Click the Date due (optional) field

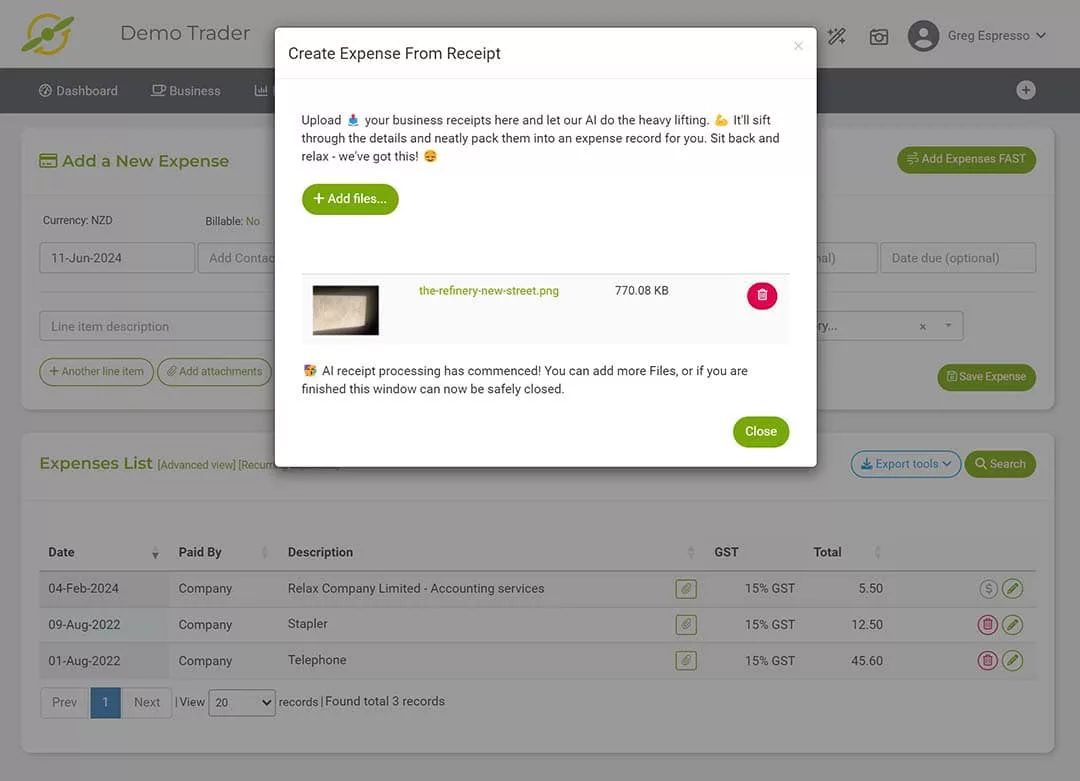coord(957,258)
